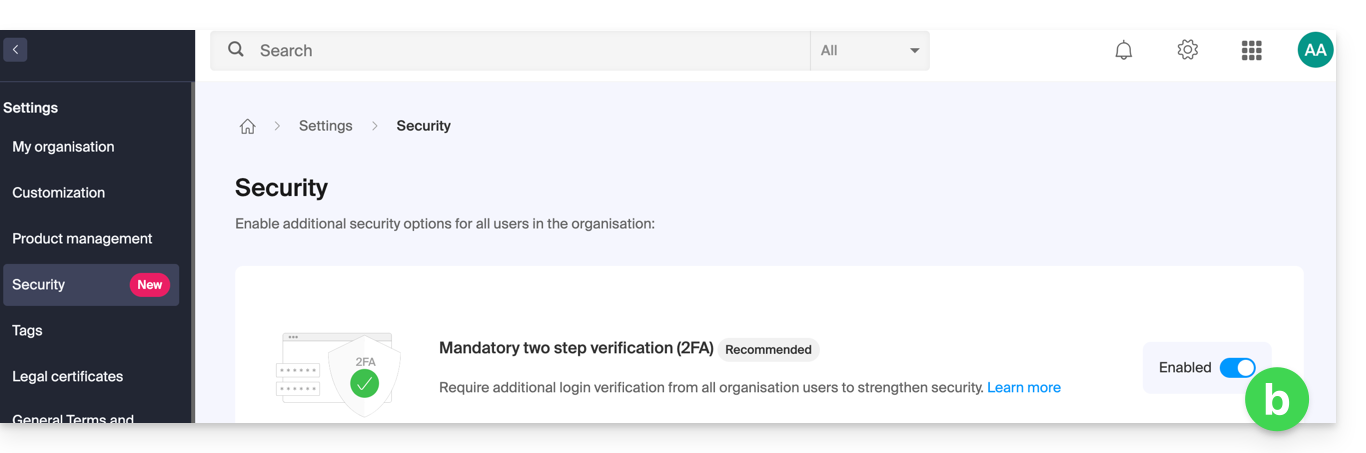Disable mandatory two step verification toggle
This screenshot has width=1366, height=453.
[1237, 368]
